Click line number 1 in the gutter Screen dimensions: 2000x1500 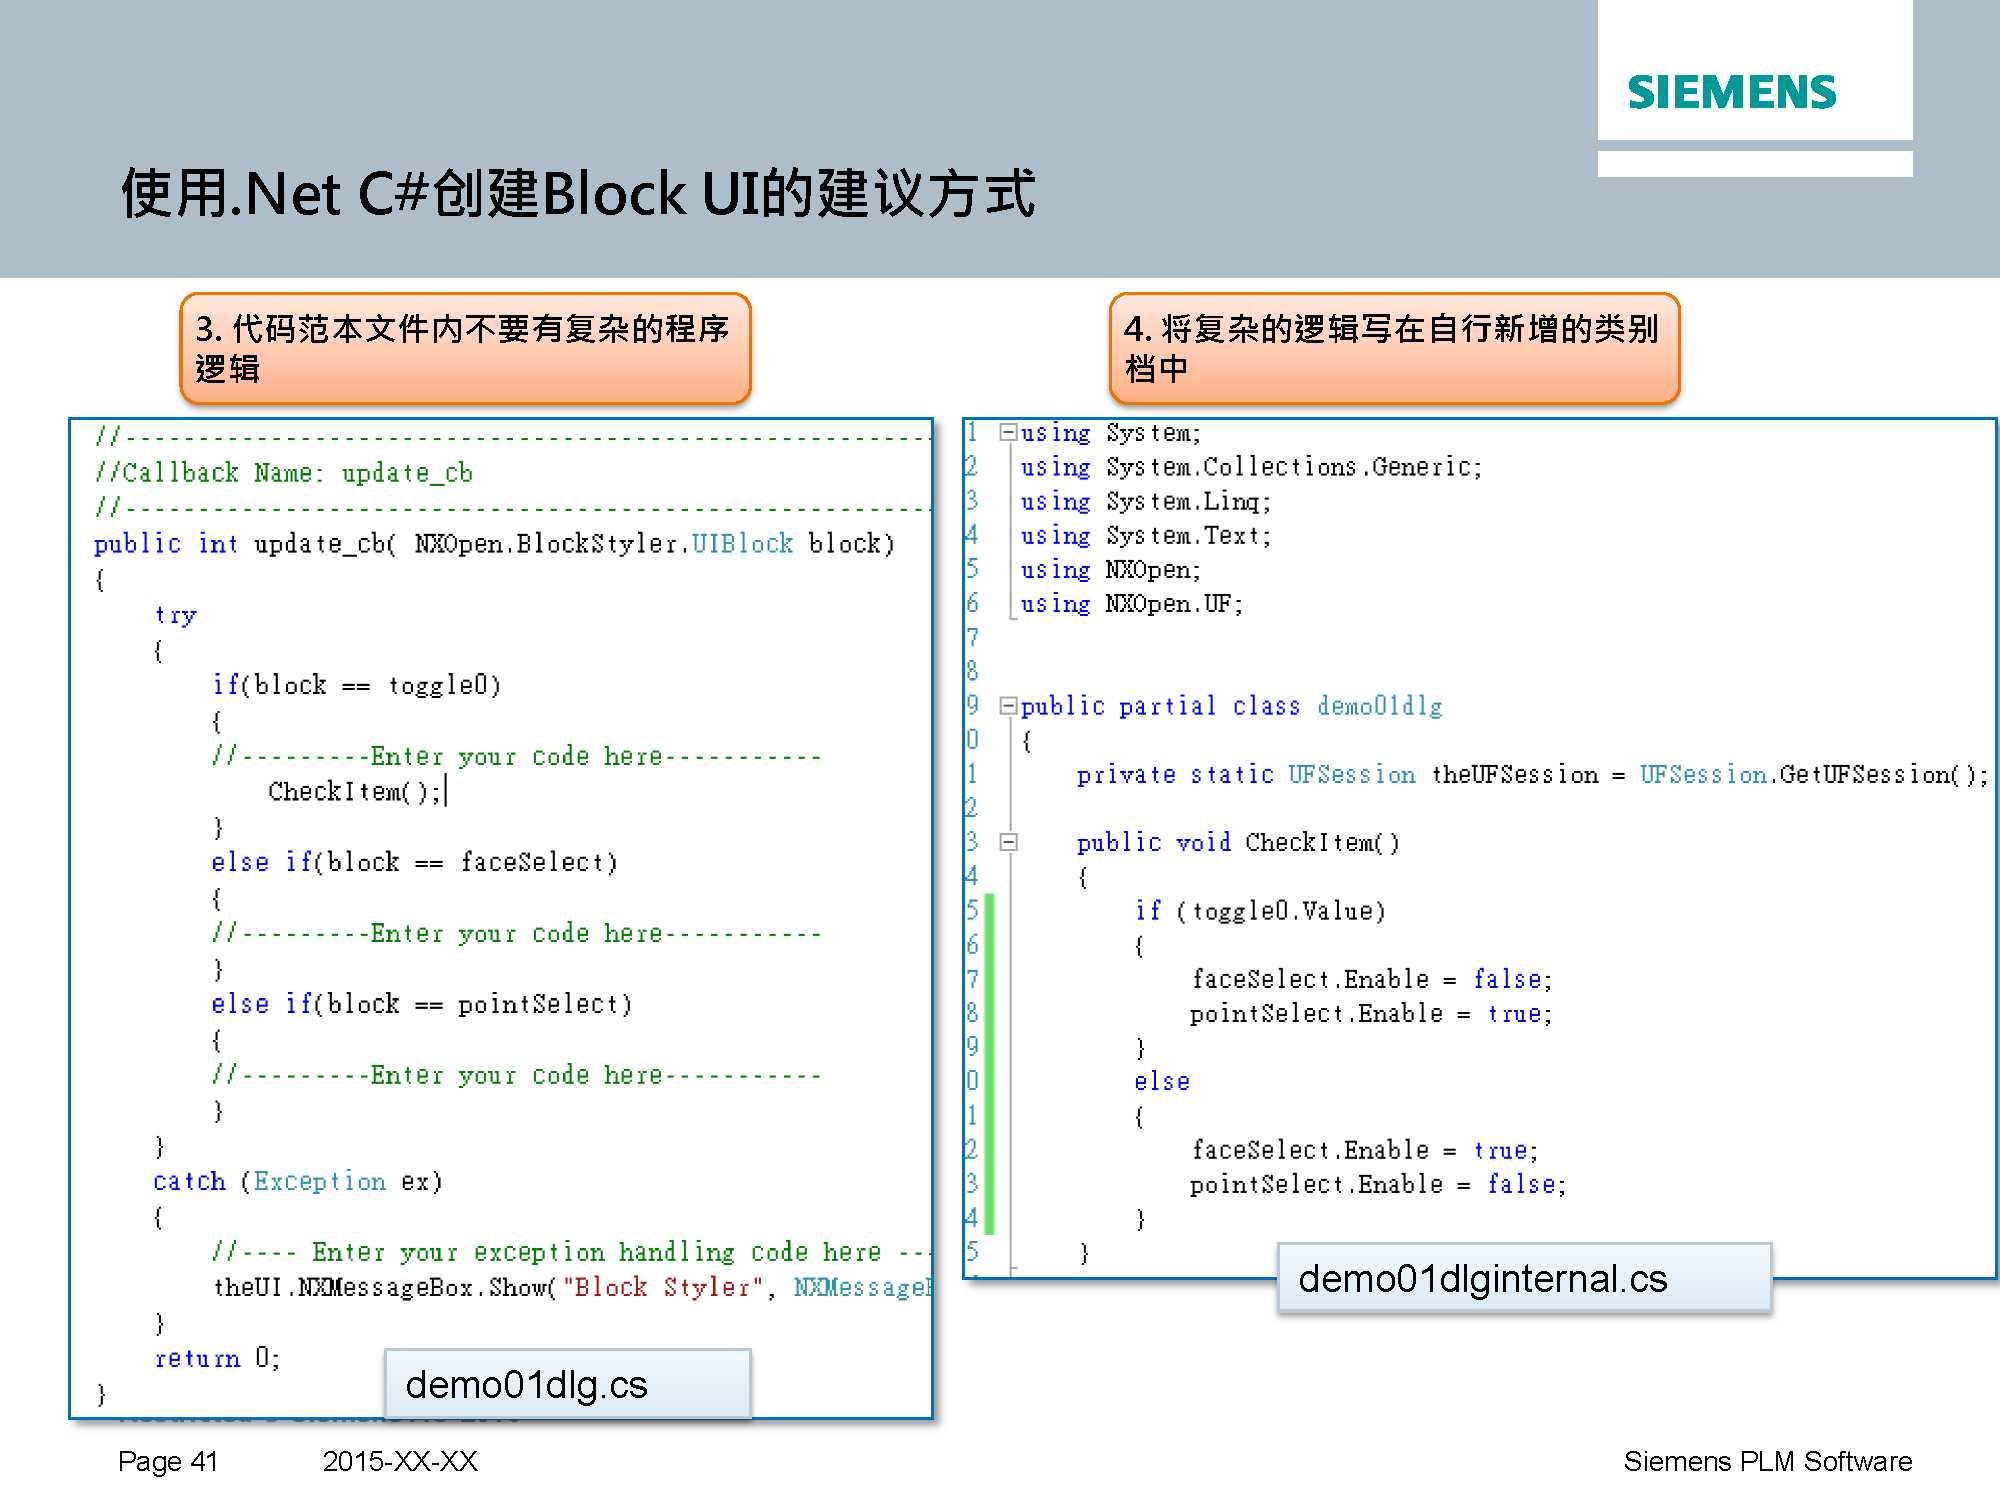[x=971, y=432]
